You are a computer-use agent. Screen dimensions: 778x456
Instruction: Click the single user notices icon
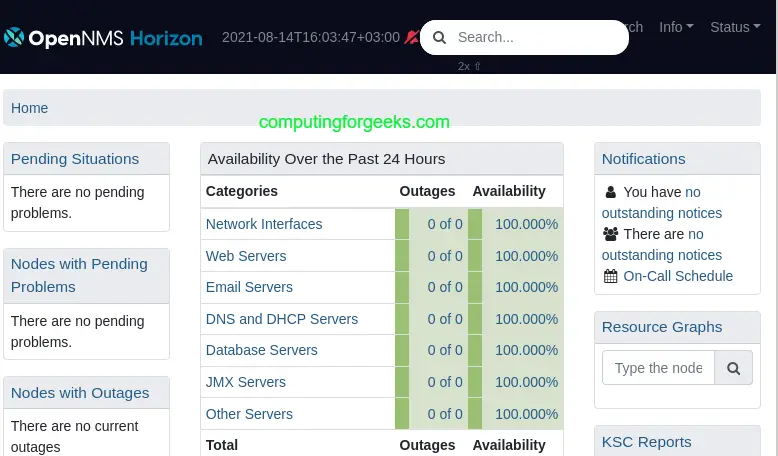tap(611, 192)
